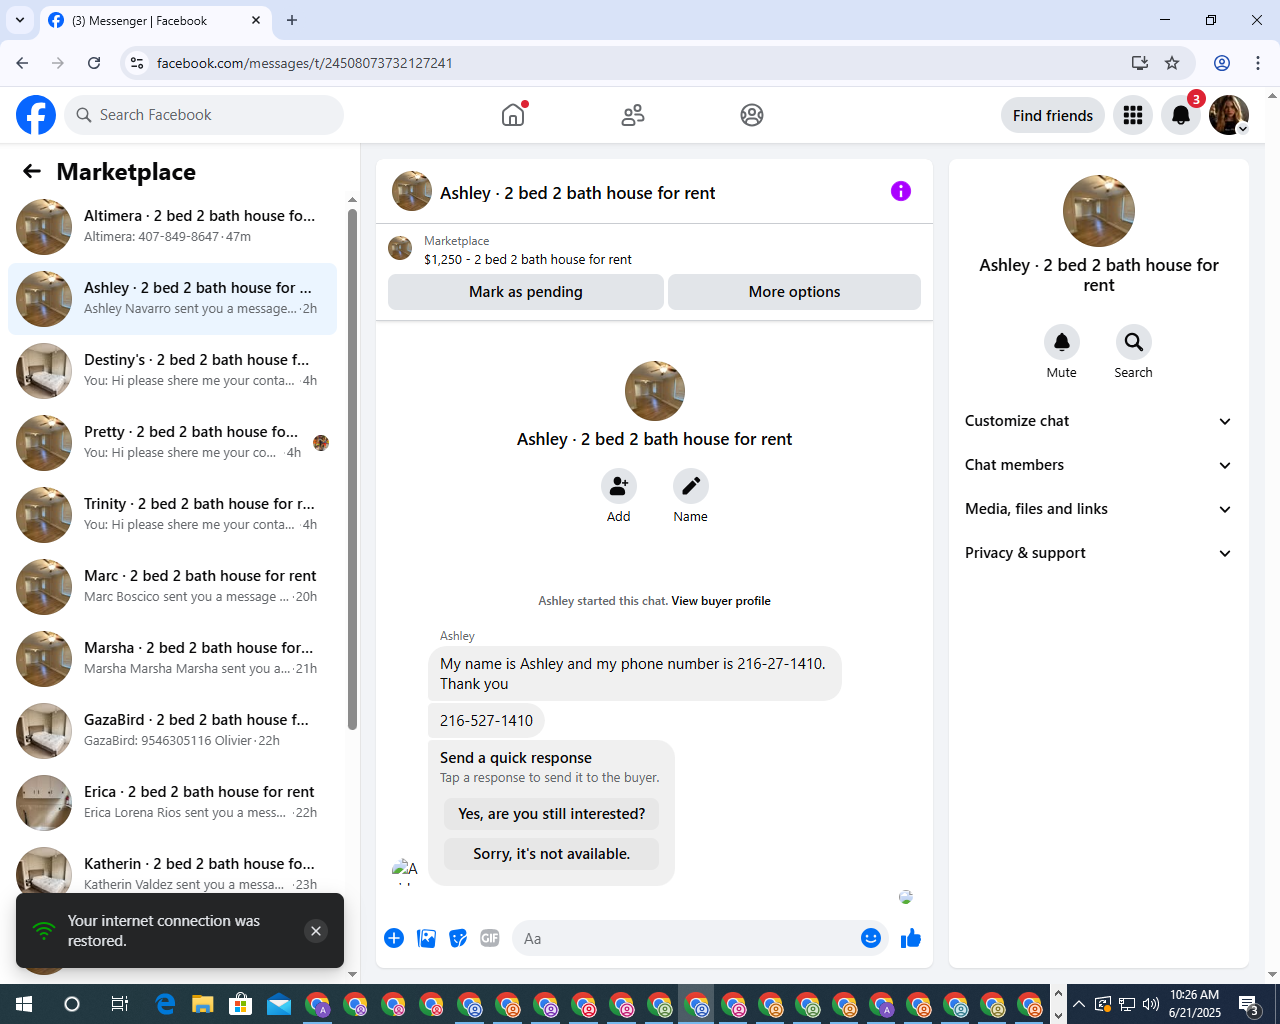Image resolution: width=1280 pixels, height=1024 pixels.
Task: Bookmark this page with the star icon
Action: (1172, 63)
